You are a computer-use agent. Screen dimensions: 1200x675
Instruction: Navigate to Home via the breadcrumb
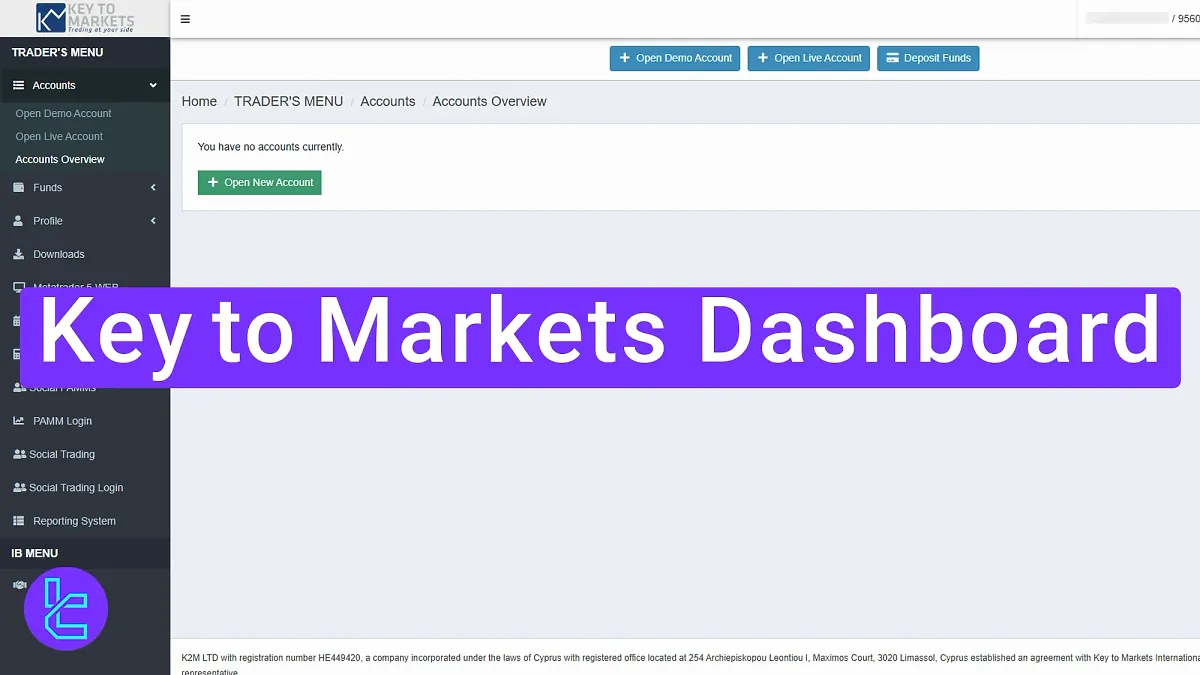coord(198,101)
